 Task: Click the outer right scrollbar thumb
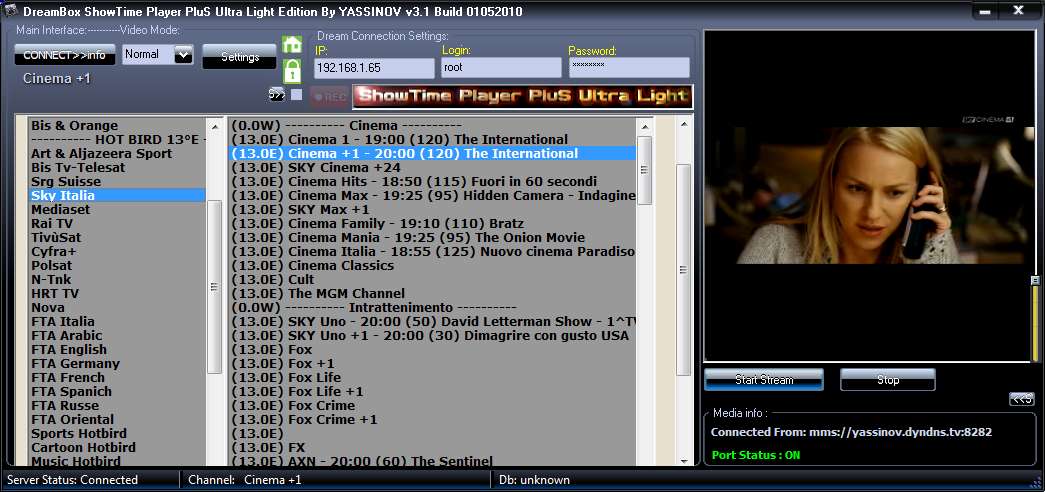pos(683,270)
